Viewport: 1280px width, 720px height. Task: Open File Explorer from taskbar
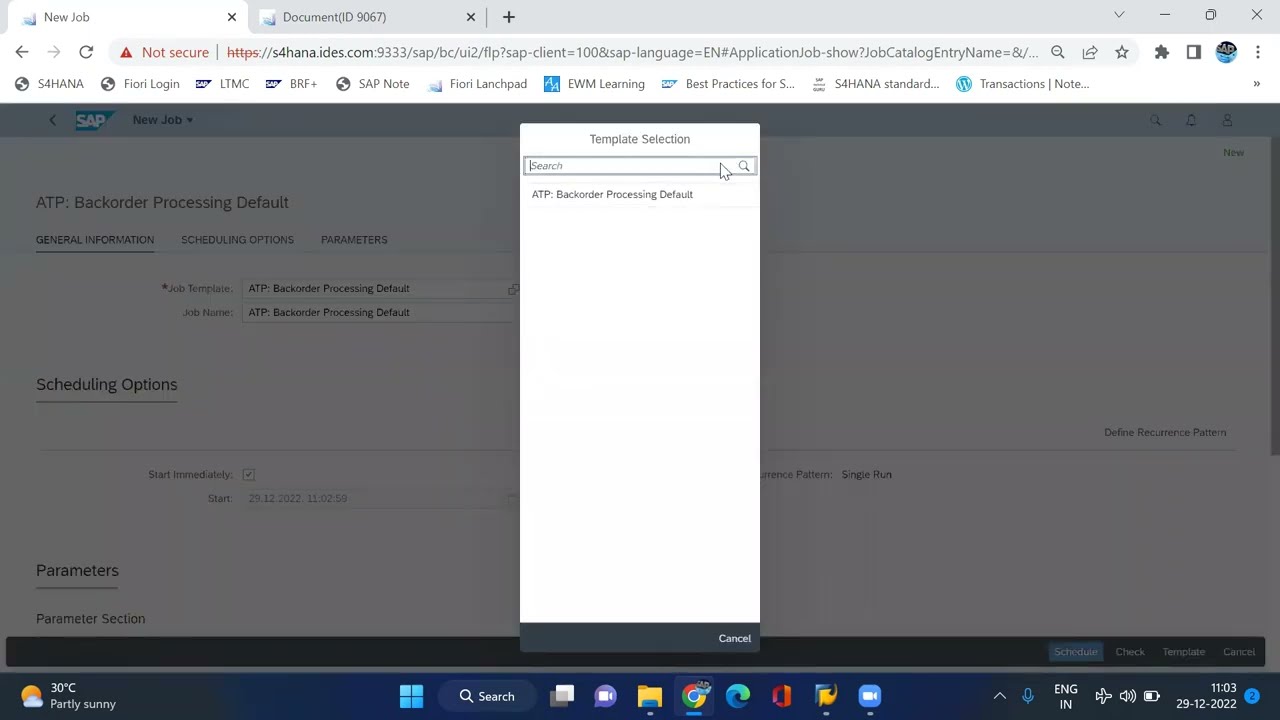[x=650, y=696]
